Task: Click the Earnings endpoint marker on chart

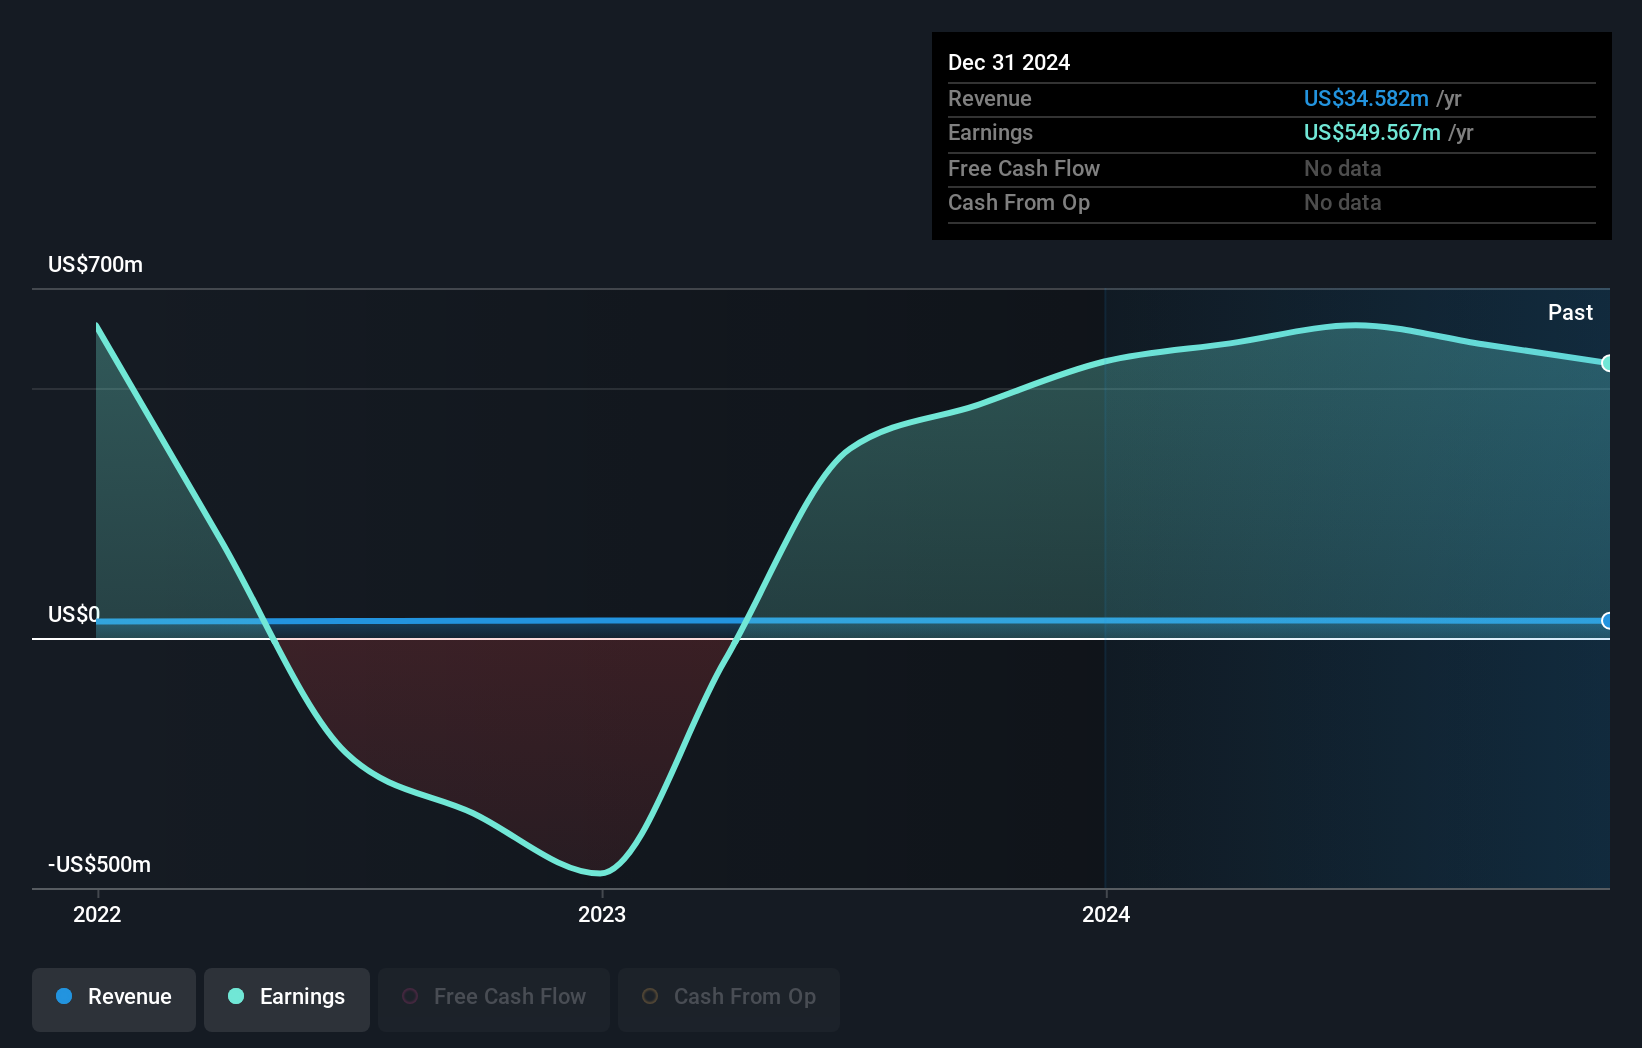Action: (x=1607, y=363)
